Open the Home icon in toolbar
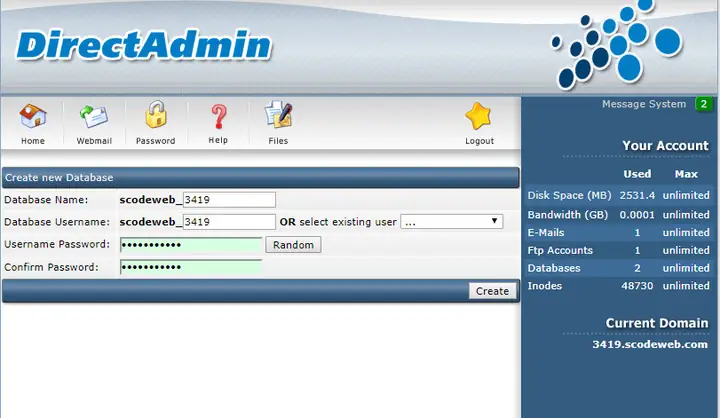This screenshot has width=720, height=418. (x=33, y=116)
